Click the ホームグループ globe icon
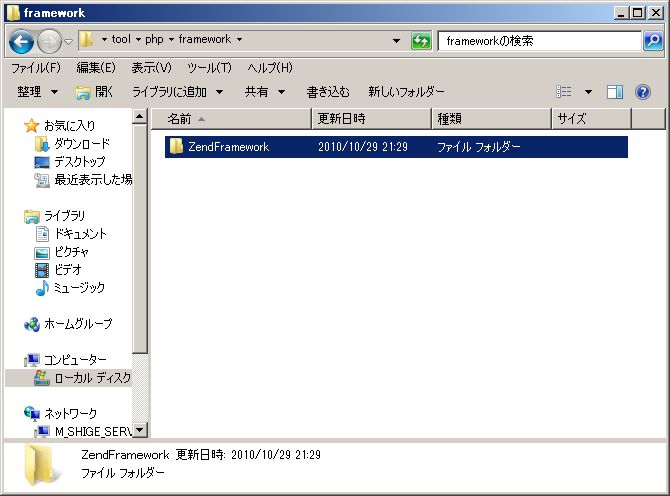 click(x=32, y=324)
